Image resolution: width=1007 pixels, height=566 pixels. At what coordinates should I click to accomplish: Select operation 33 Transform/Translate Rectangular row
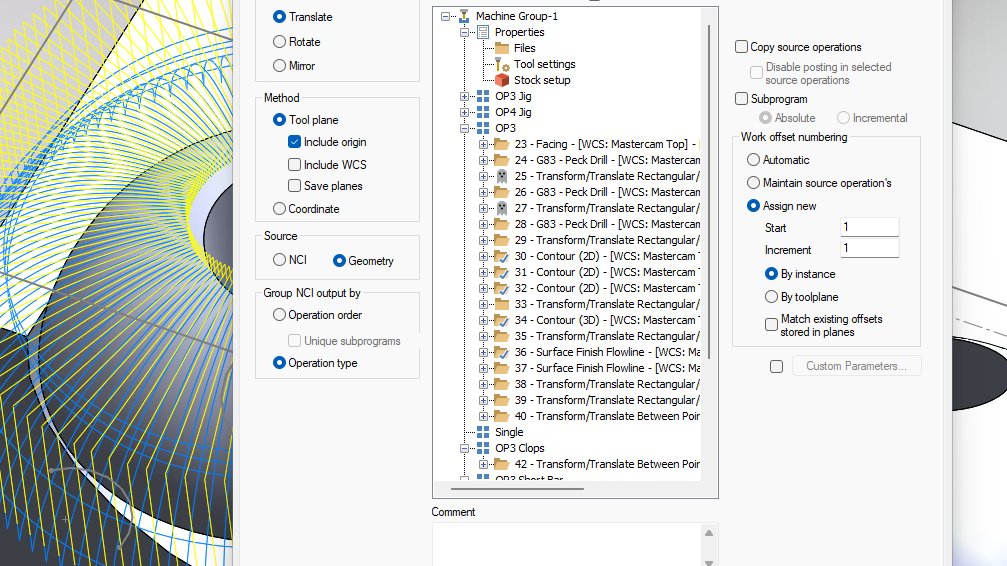607,304
